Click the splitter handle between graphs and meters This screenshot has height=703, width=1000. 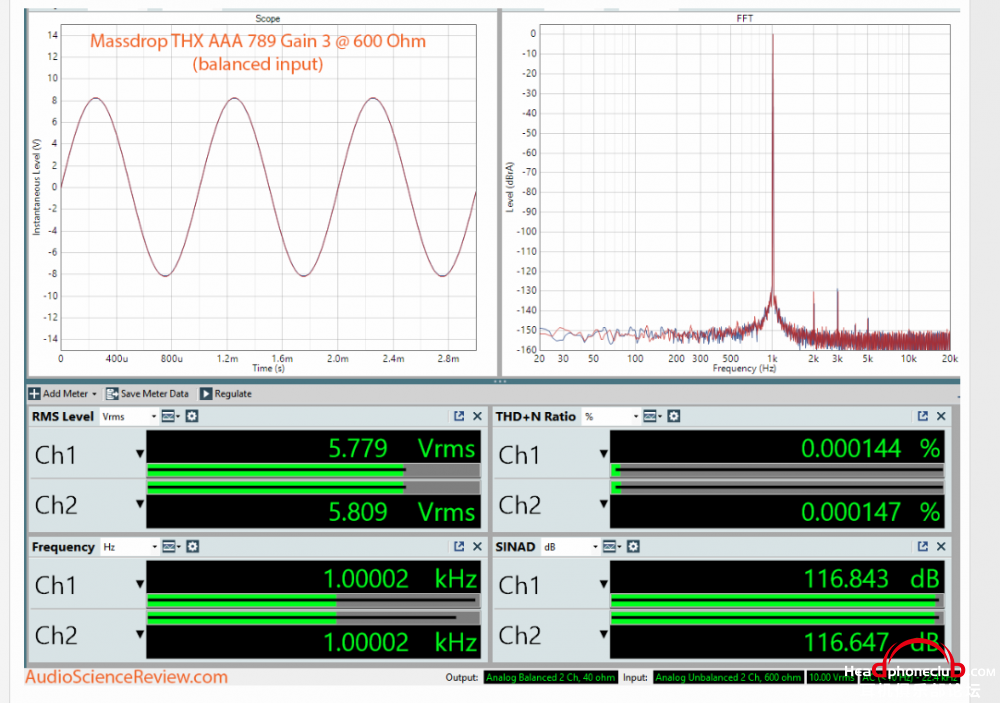point(500,381)
